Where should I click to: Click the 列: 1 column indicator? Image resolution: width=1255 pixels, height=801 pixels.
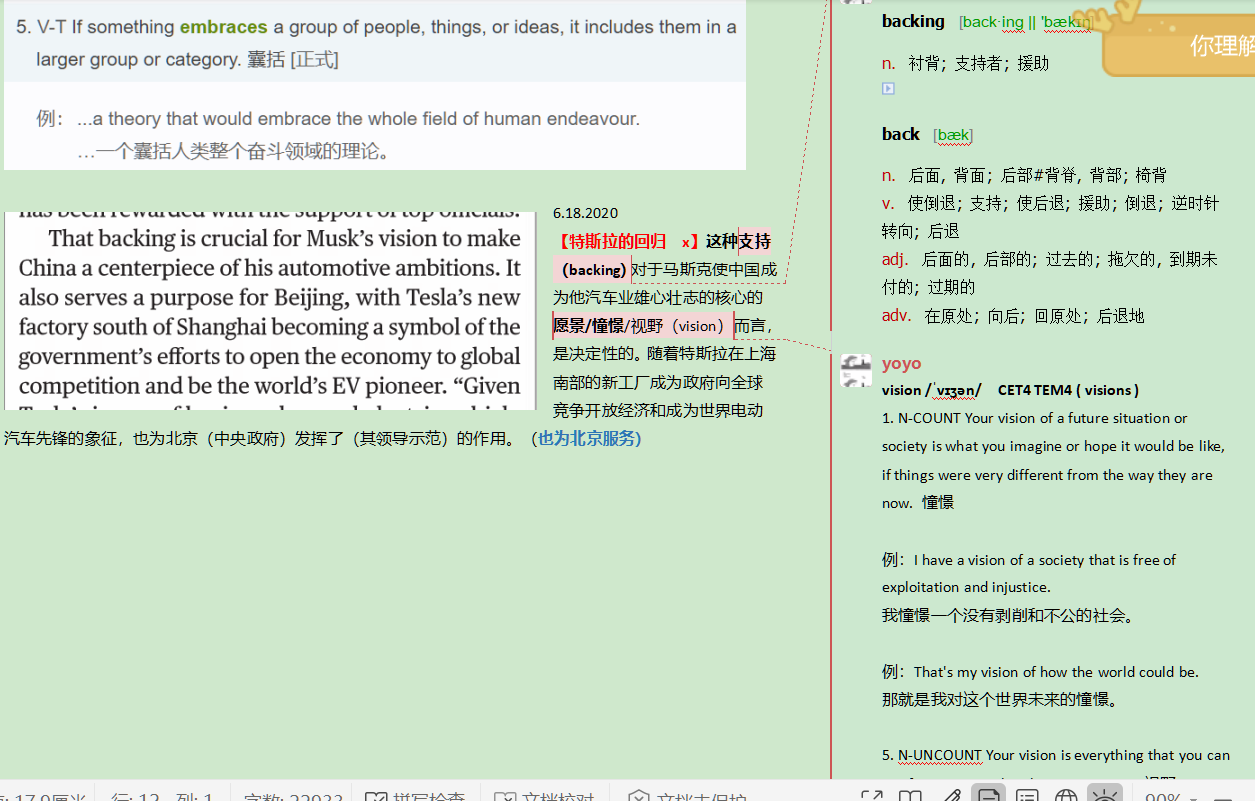point(195,797)
